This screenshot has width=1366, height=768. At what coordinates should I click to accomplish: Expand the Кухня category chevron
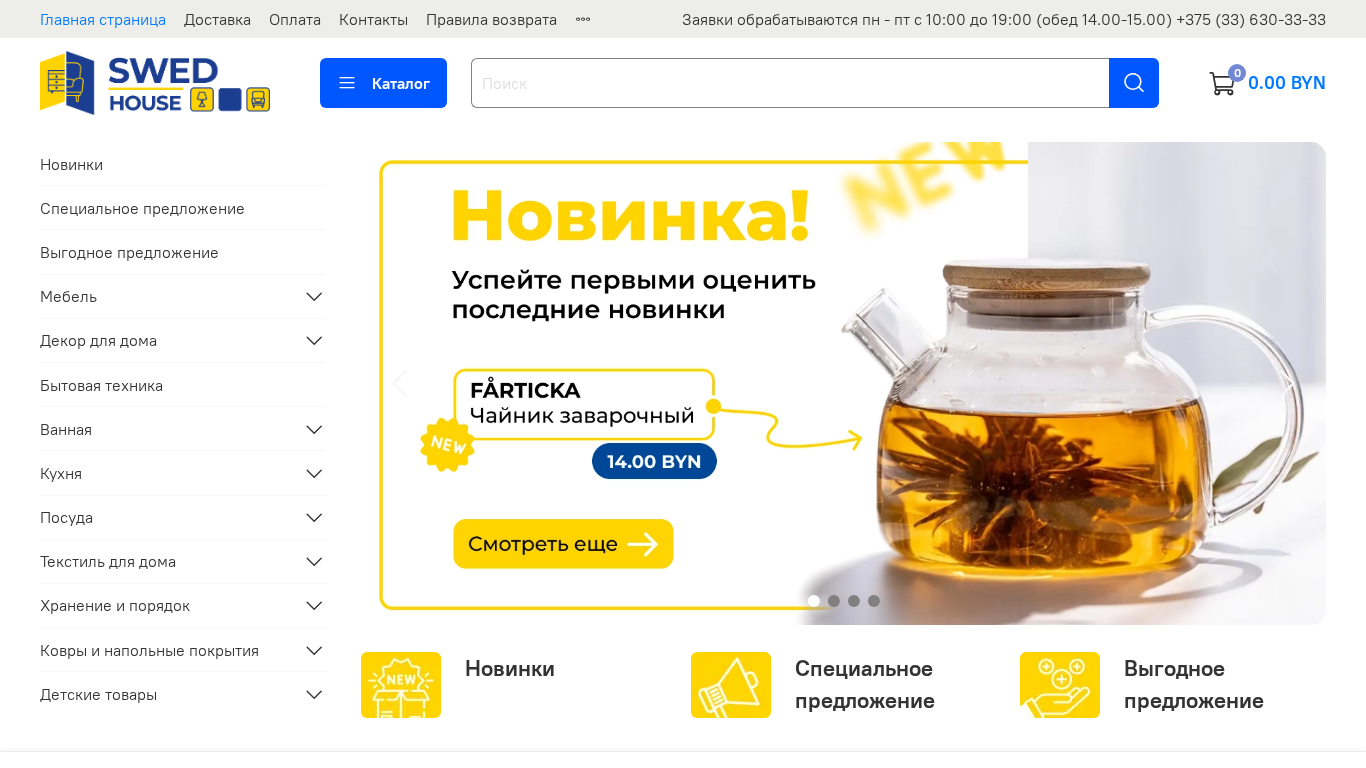coord(314,473)
